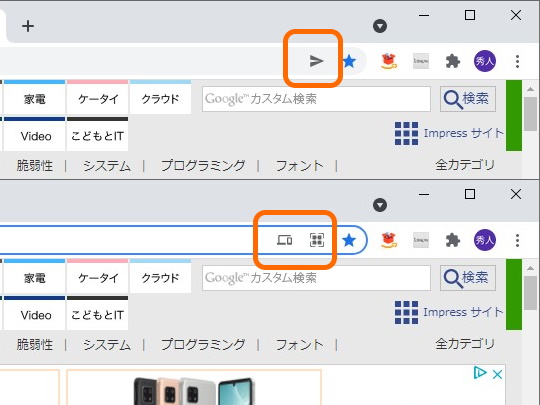Open the 脆弱性 category link in lower window
This screenshot has width=540, height=405.
[x=35, y=345]
